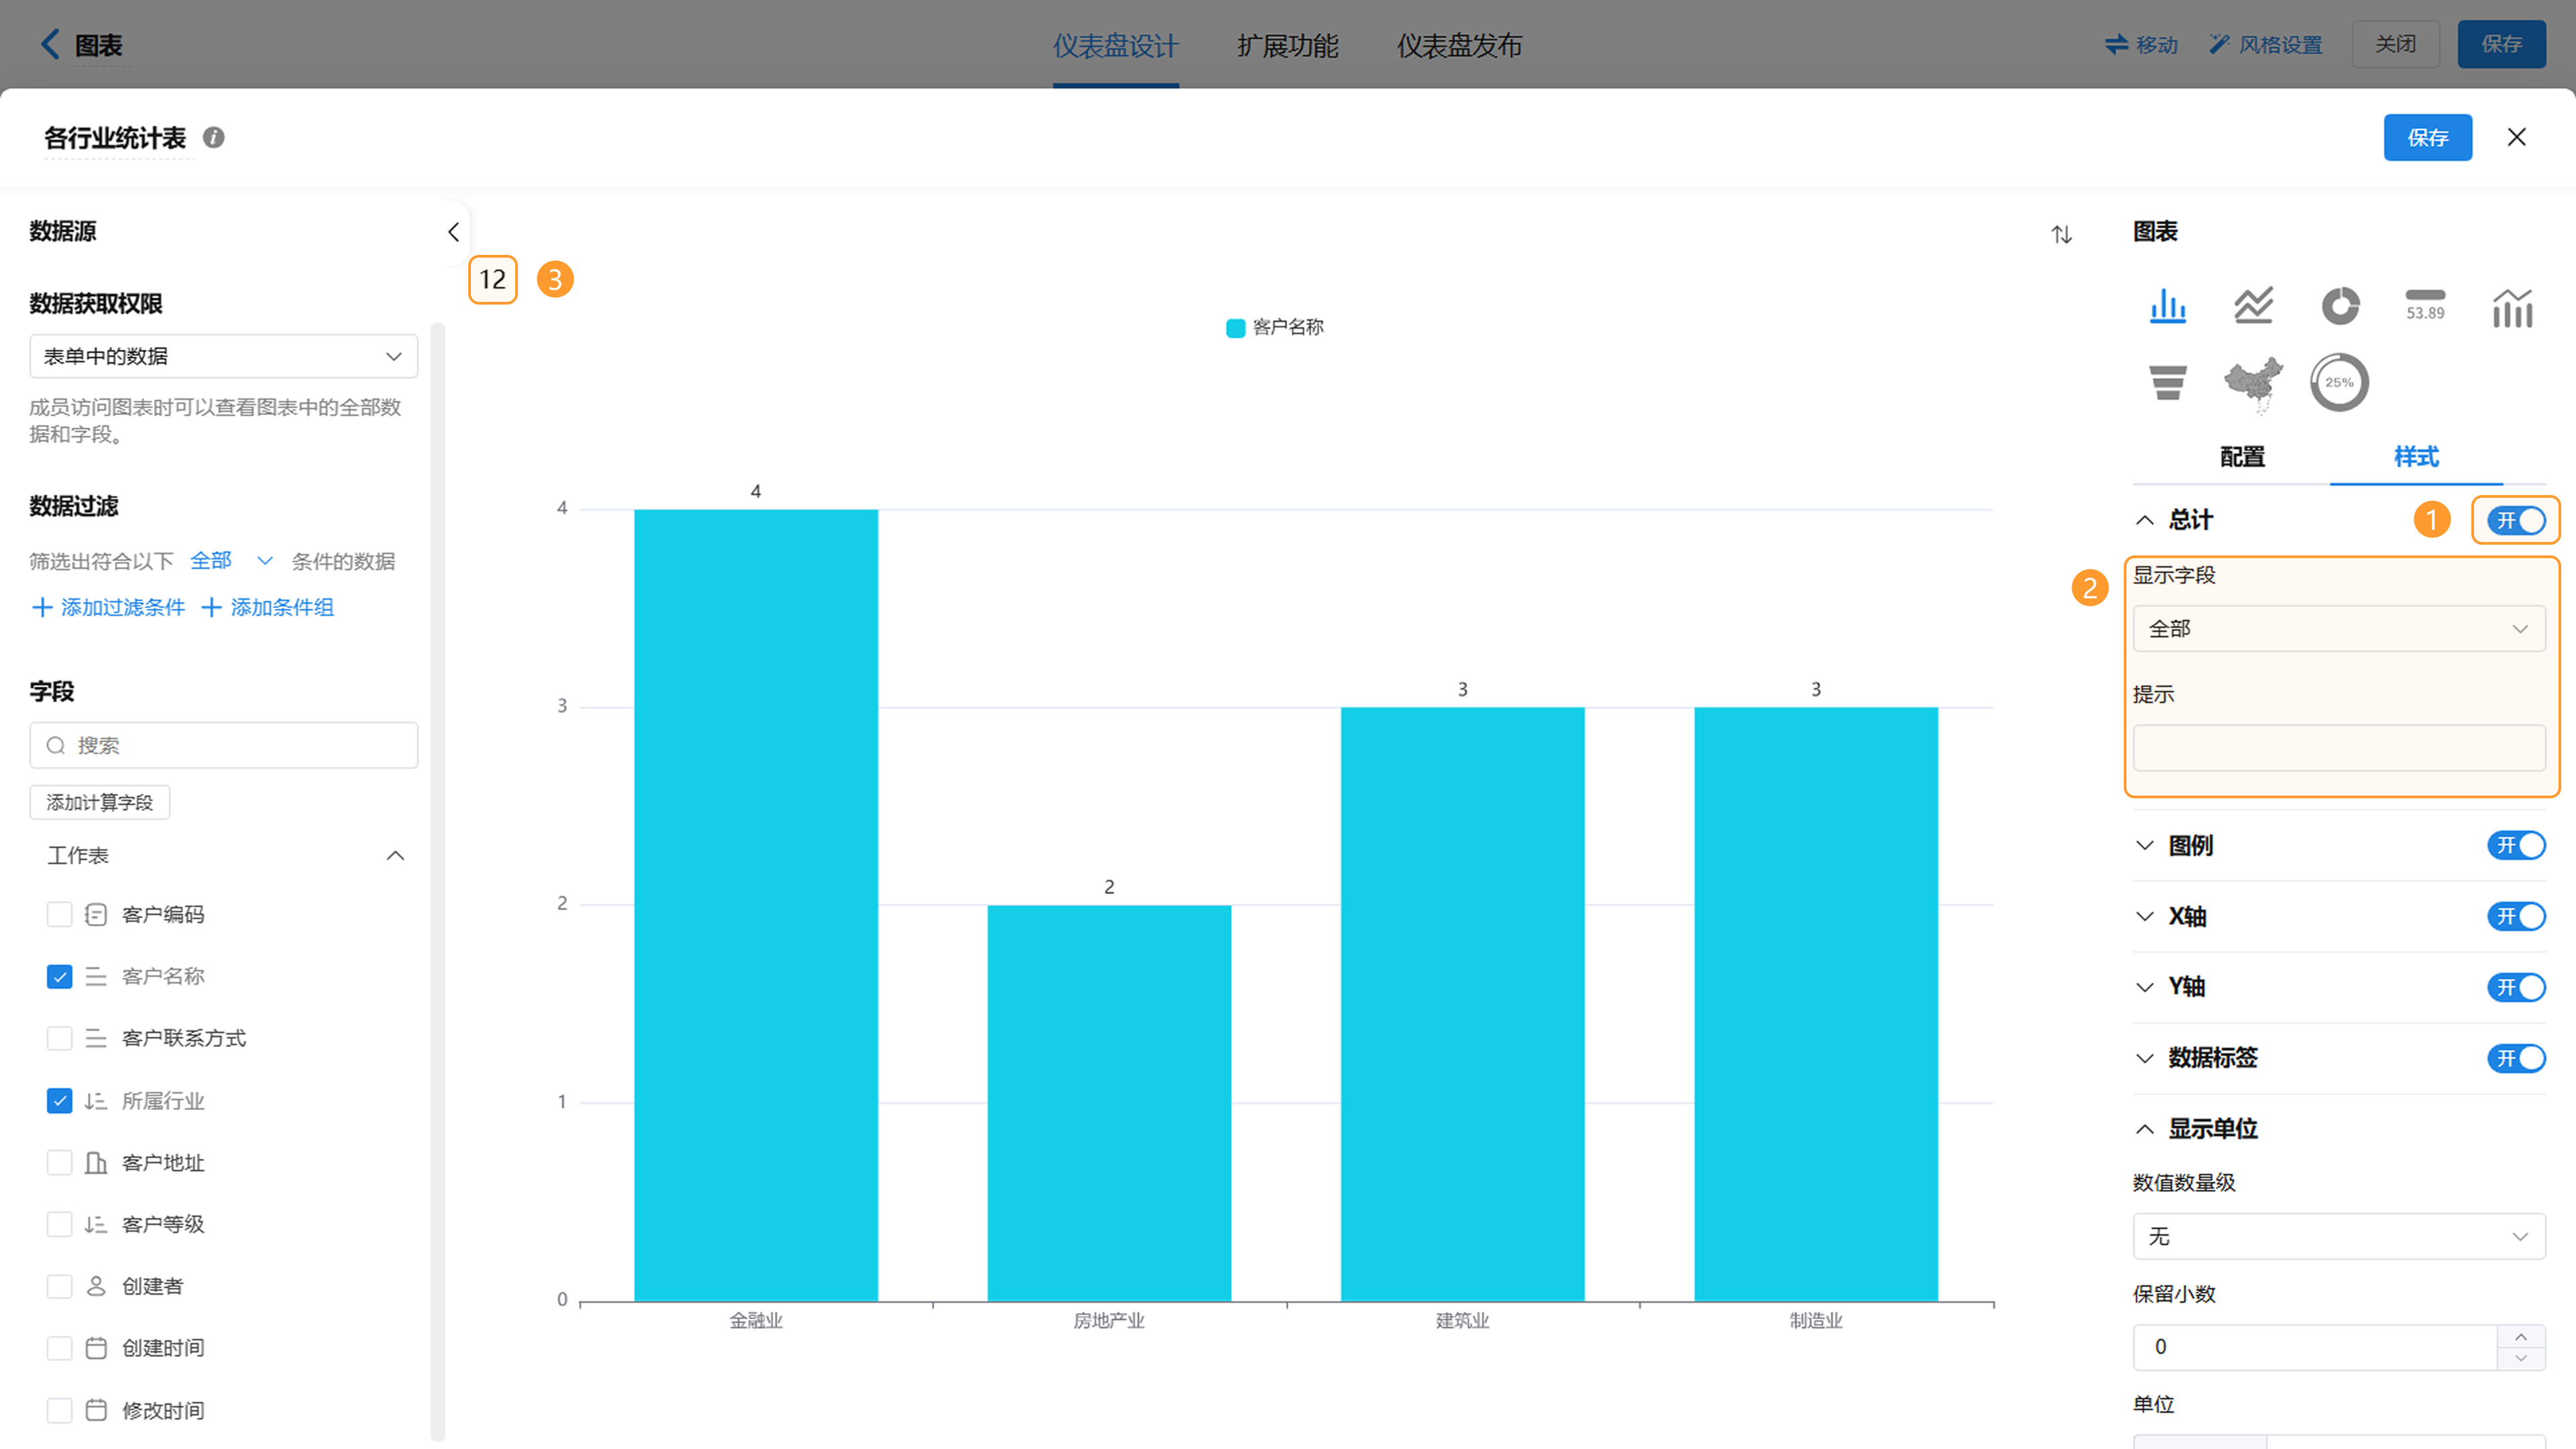This screenshot has height=1449, width=2576.
Task: Click the sort arrows icon above chart
Action: coord(2061,234)
